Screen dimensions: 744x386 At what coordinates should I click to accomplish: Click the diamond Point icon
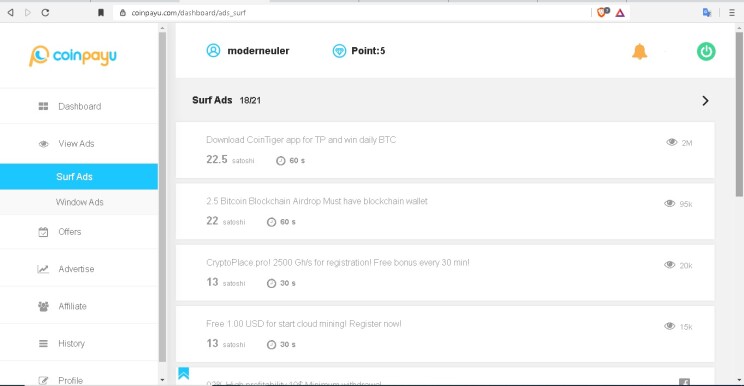pos(339,51)
